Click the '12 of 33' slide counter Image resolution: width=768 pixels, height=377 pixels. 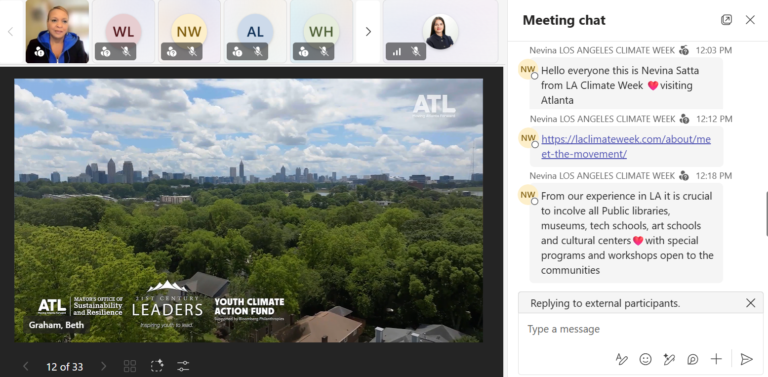tap(65, 367)
